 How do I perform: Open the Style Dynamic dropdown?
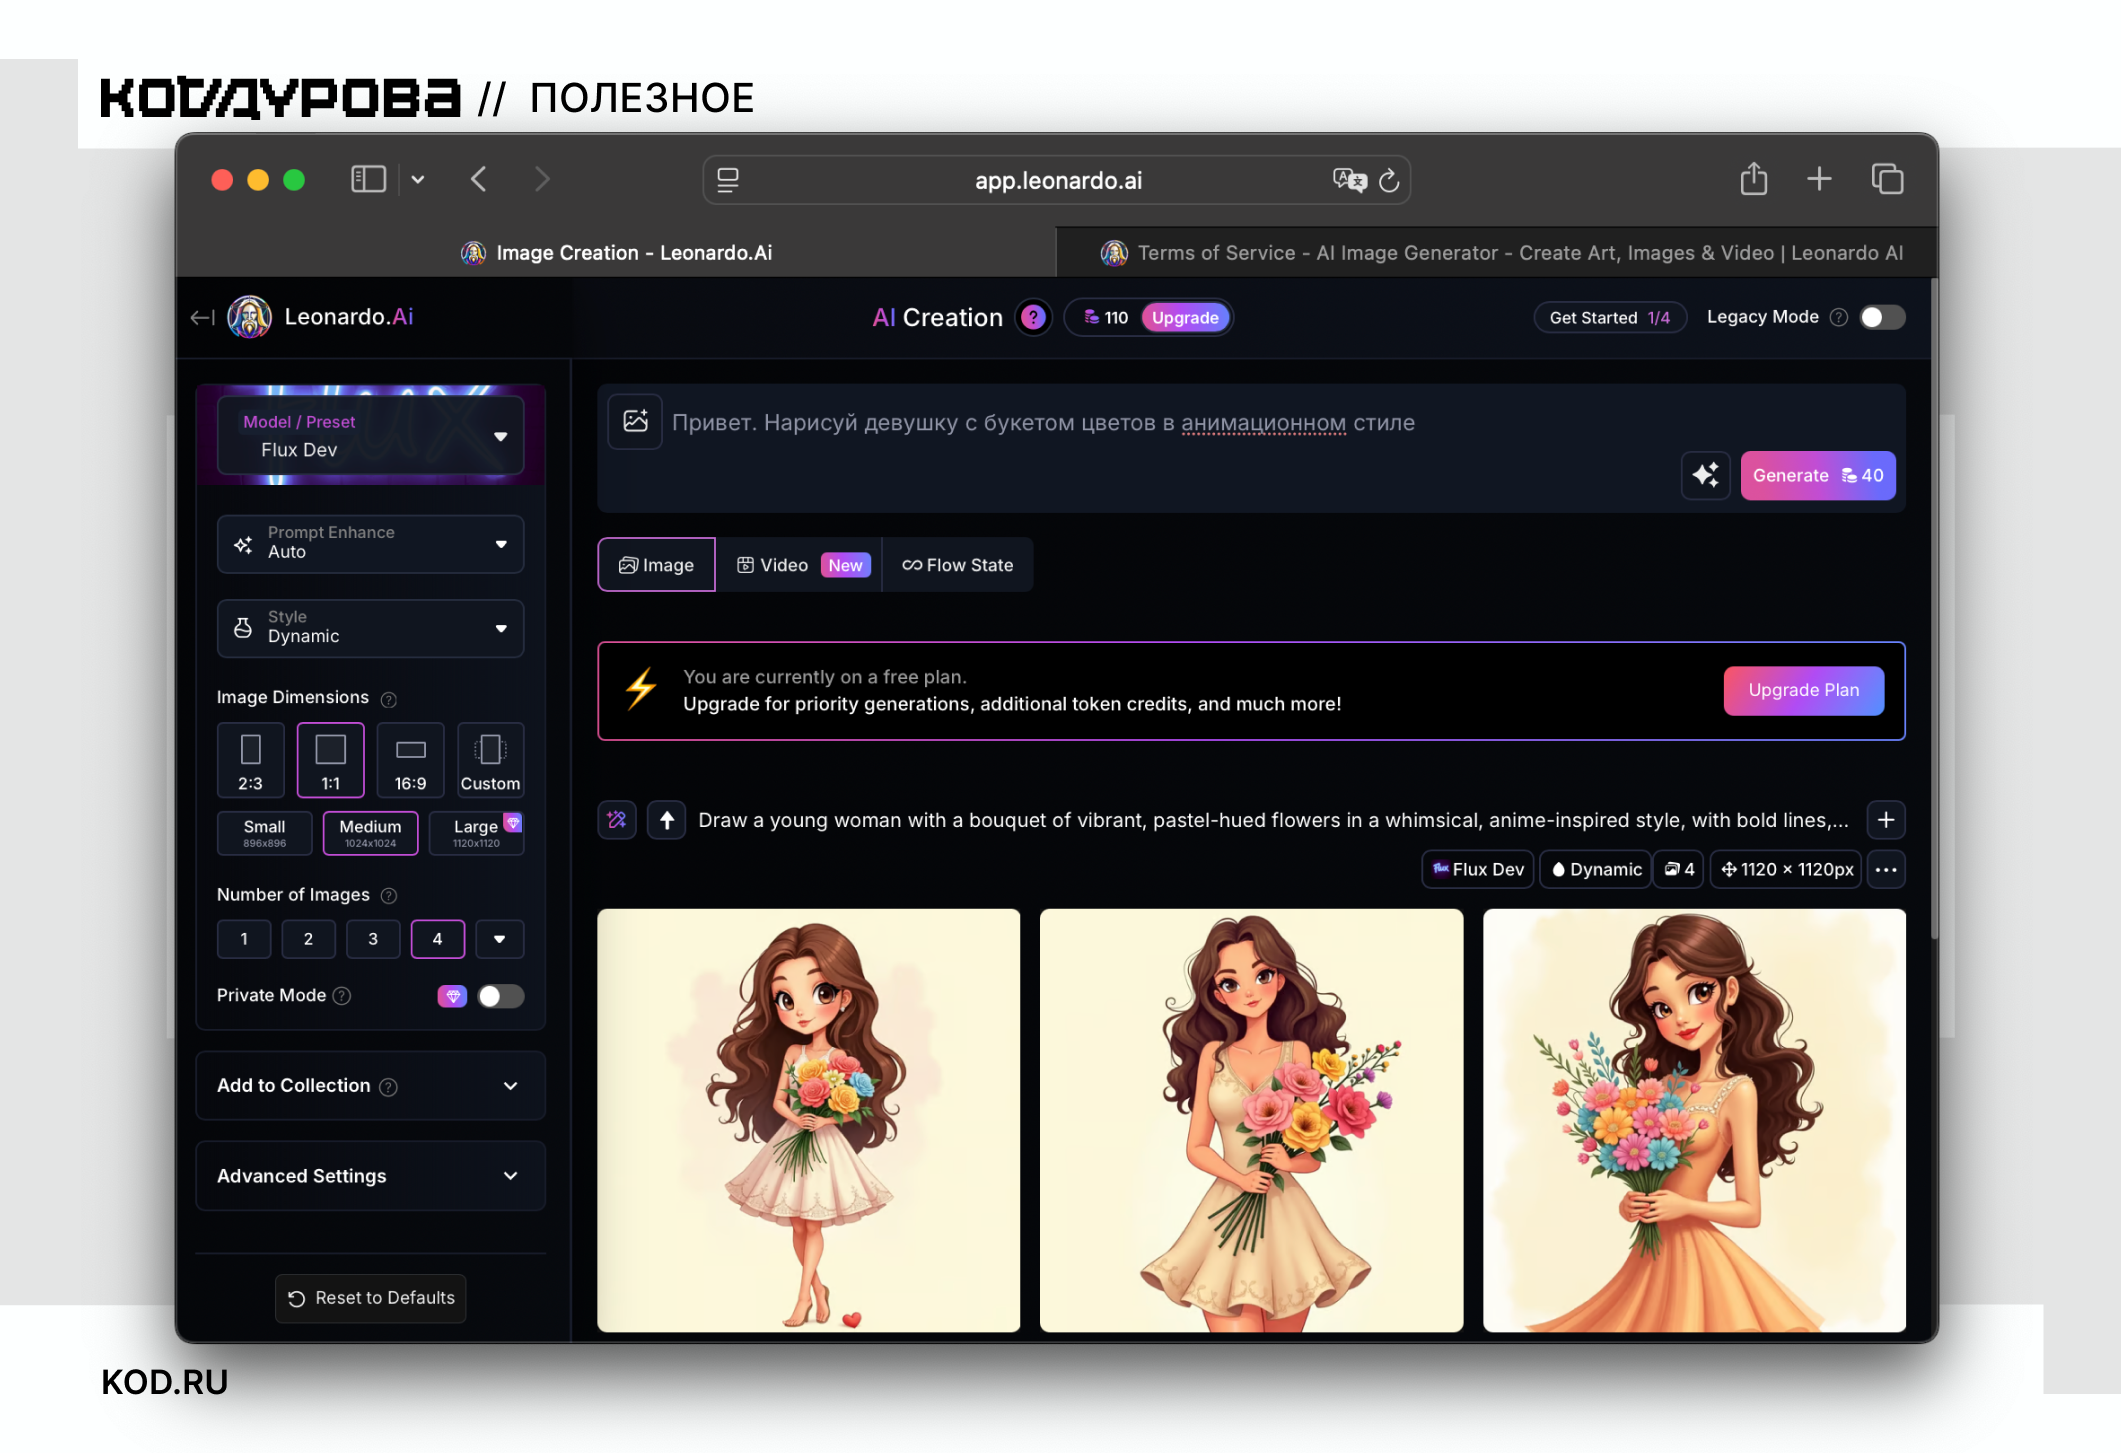coord(371,628)
